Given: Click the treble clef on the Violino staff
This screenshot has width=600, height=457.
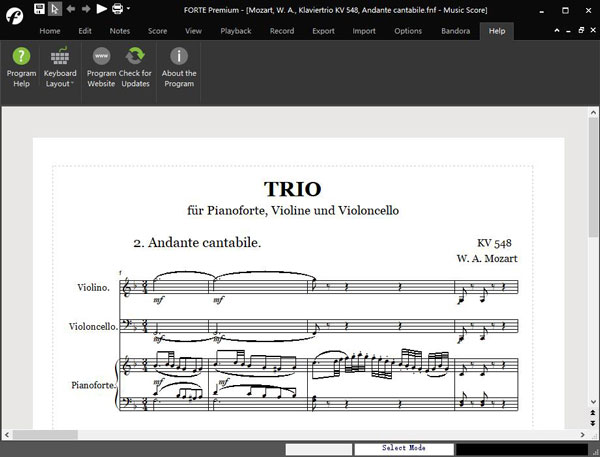Looking at the screenshot, I should click(x=126, y=287).
